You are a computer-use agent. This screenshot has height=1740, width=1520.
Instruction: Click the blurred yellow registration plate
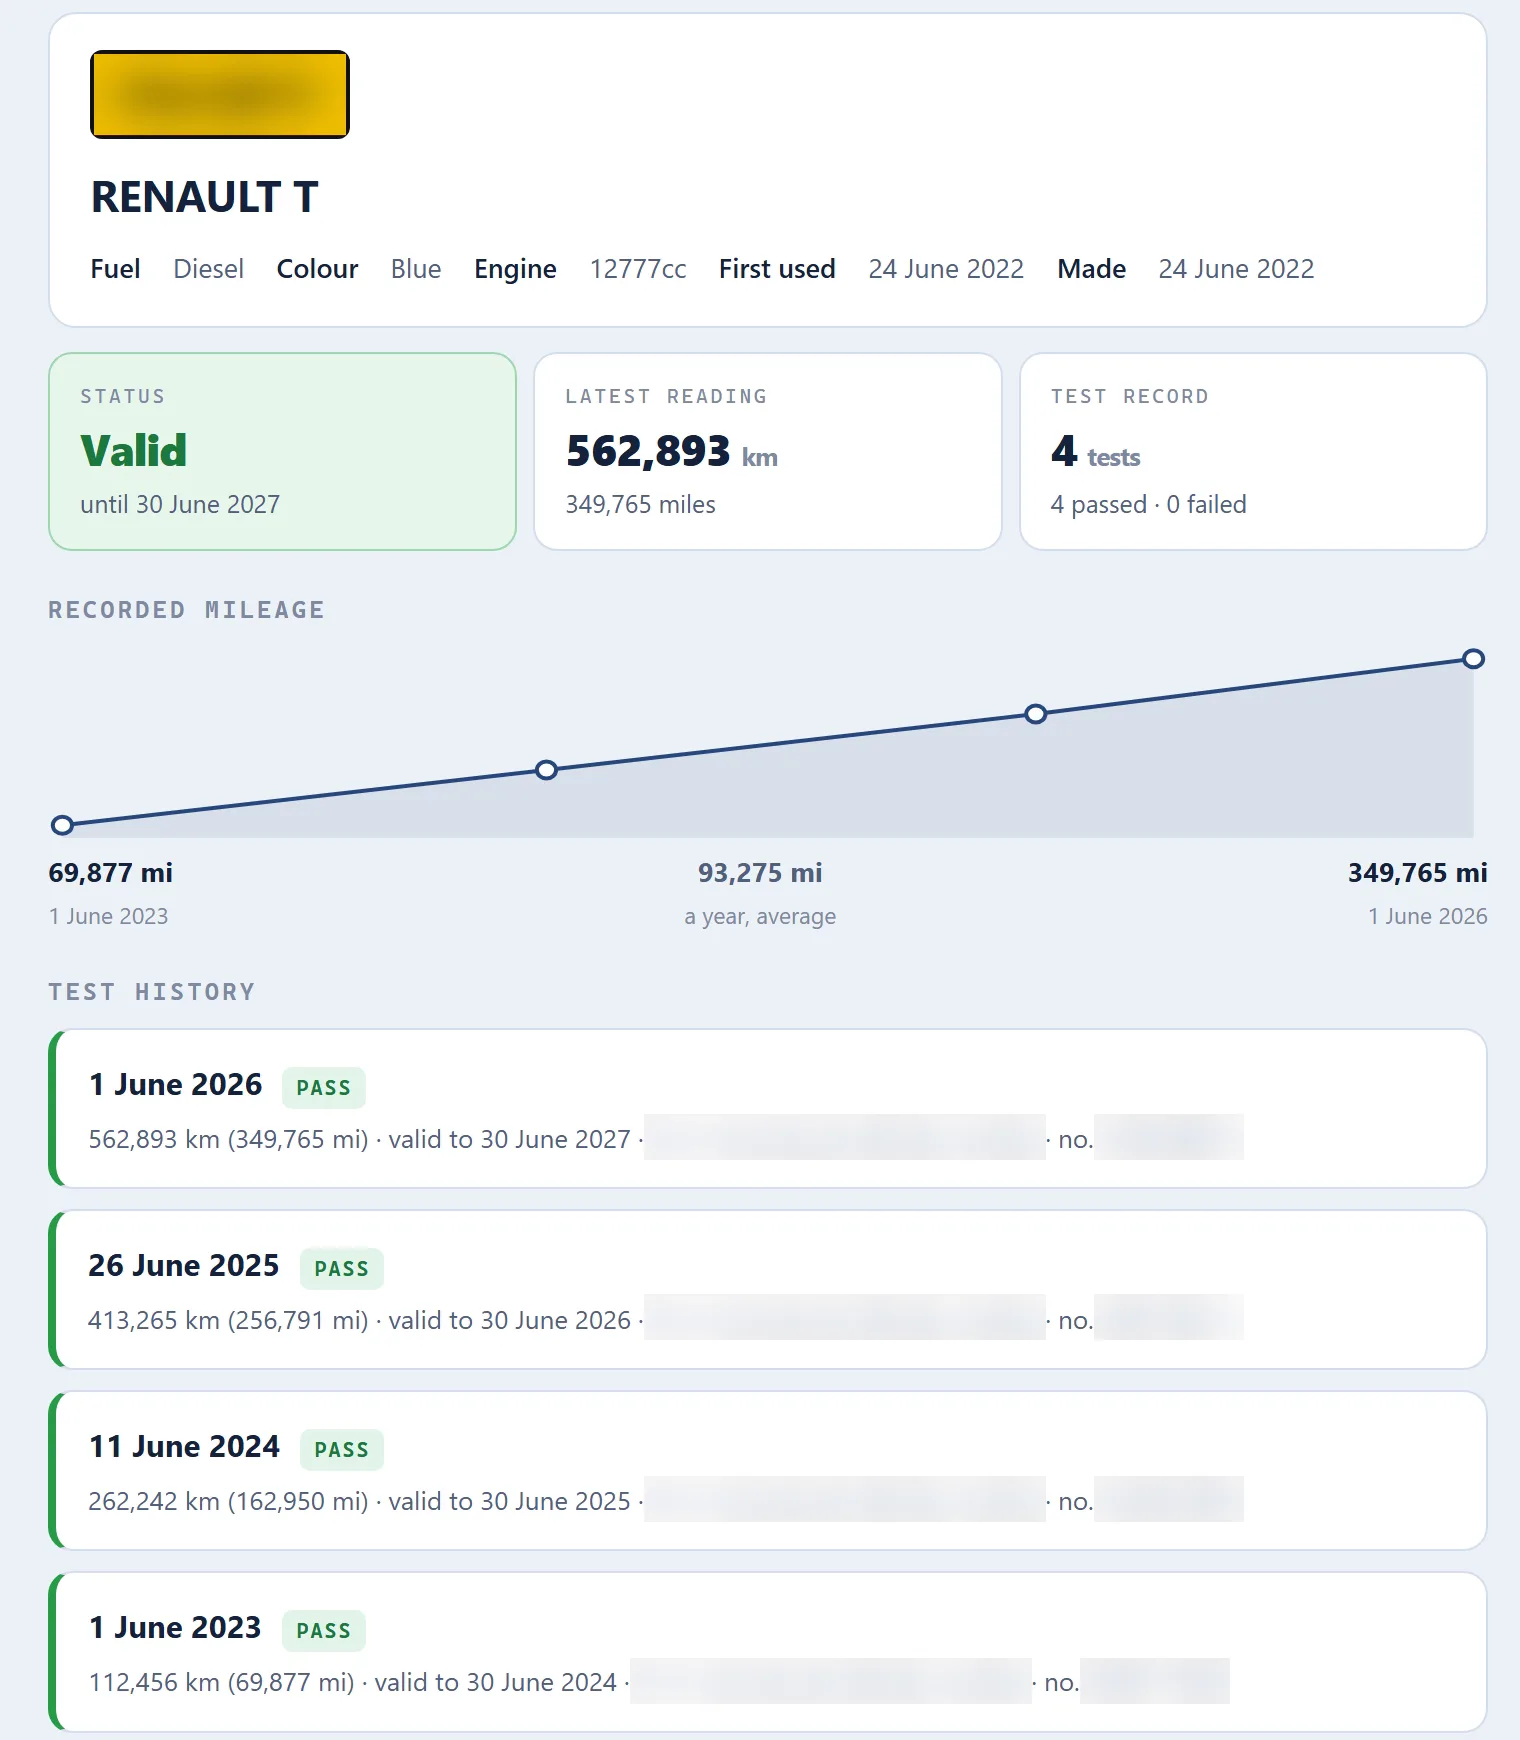pos(220,94)
